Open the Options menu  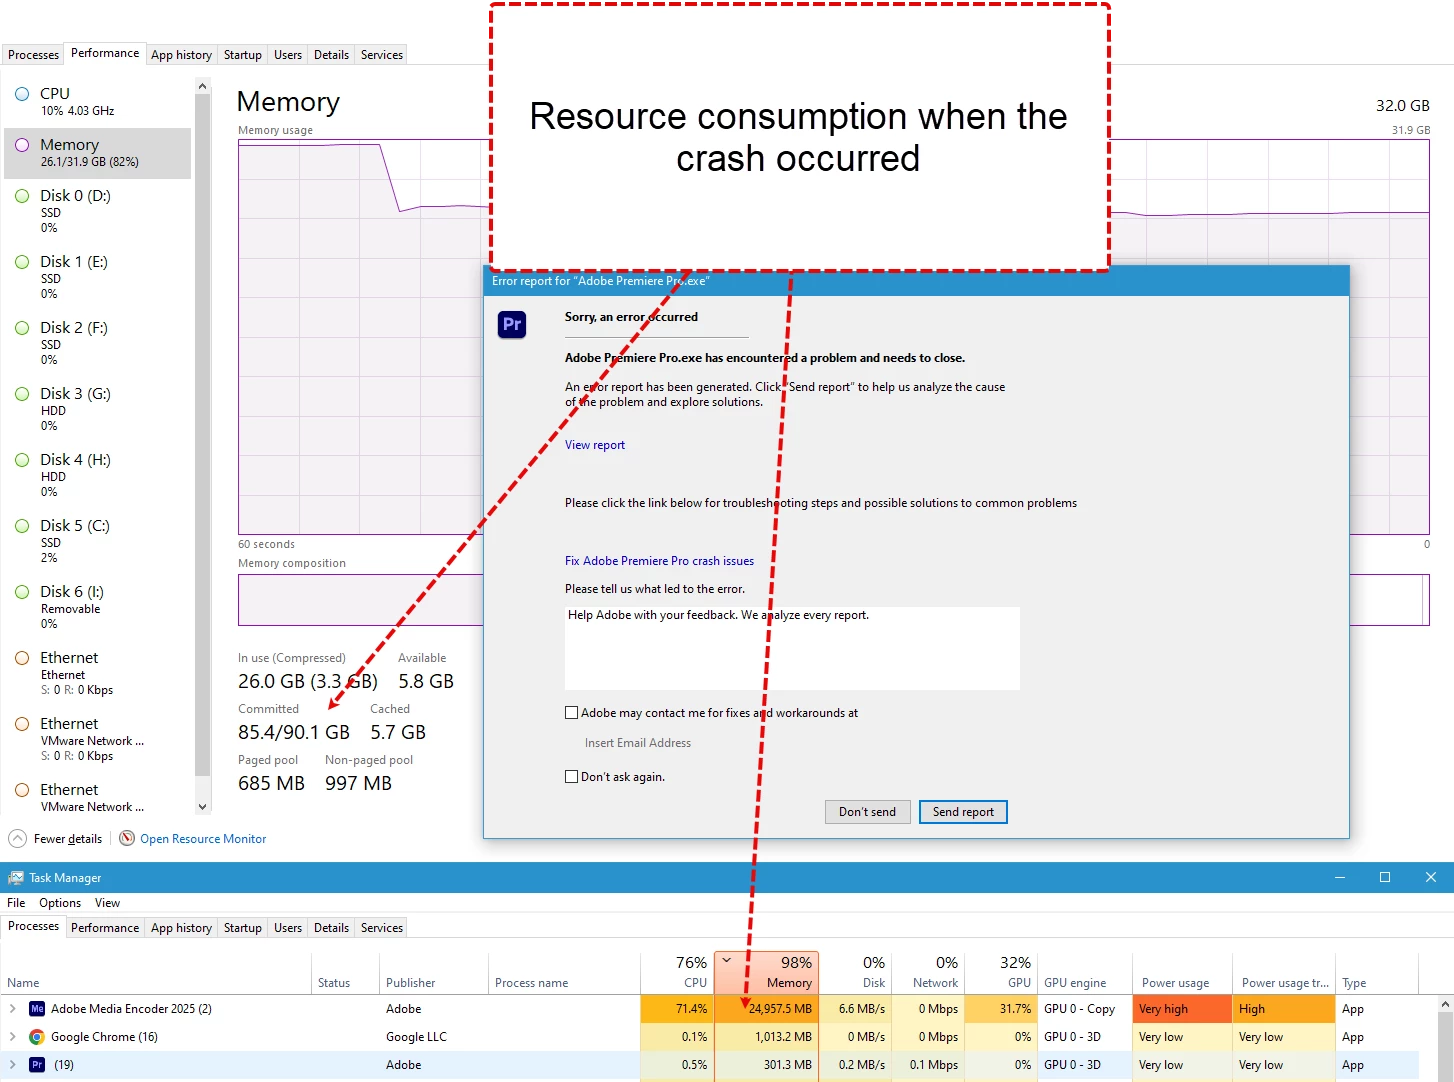(60, 903)
